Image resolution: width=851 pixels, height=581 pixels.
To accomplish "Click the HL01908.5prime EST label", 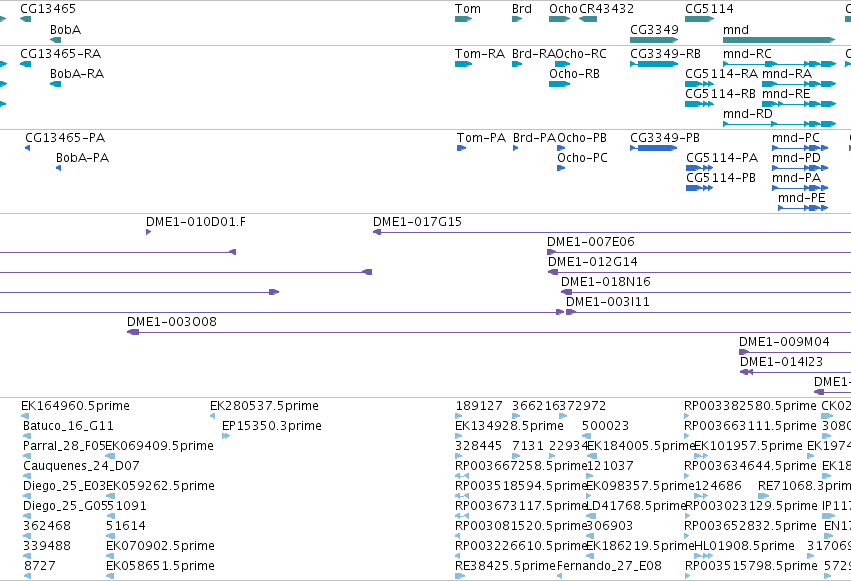I will coord(745,546).
